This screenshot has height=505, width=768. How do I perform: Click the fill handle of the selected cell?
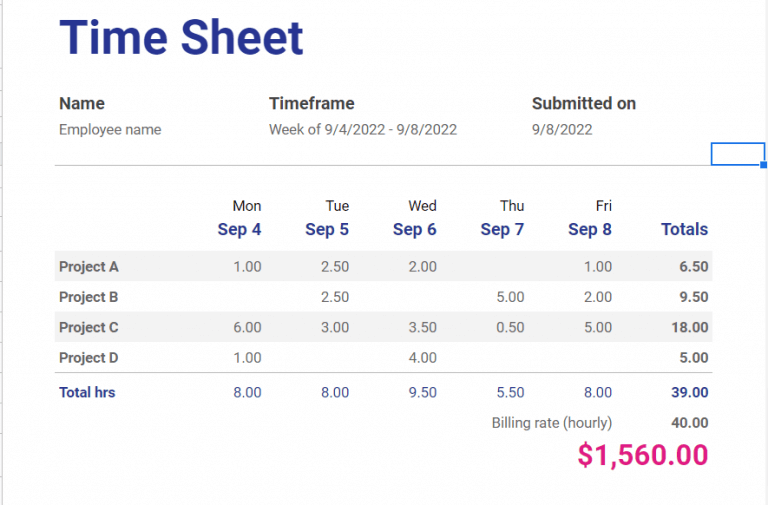(764, 165)
